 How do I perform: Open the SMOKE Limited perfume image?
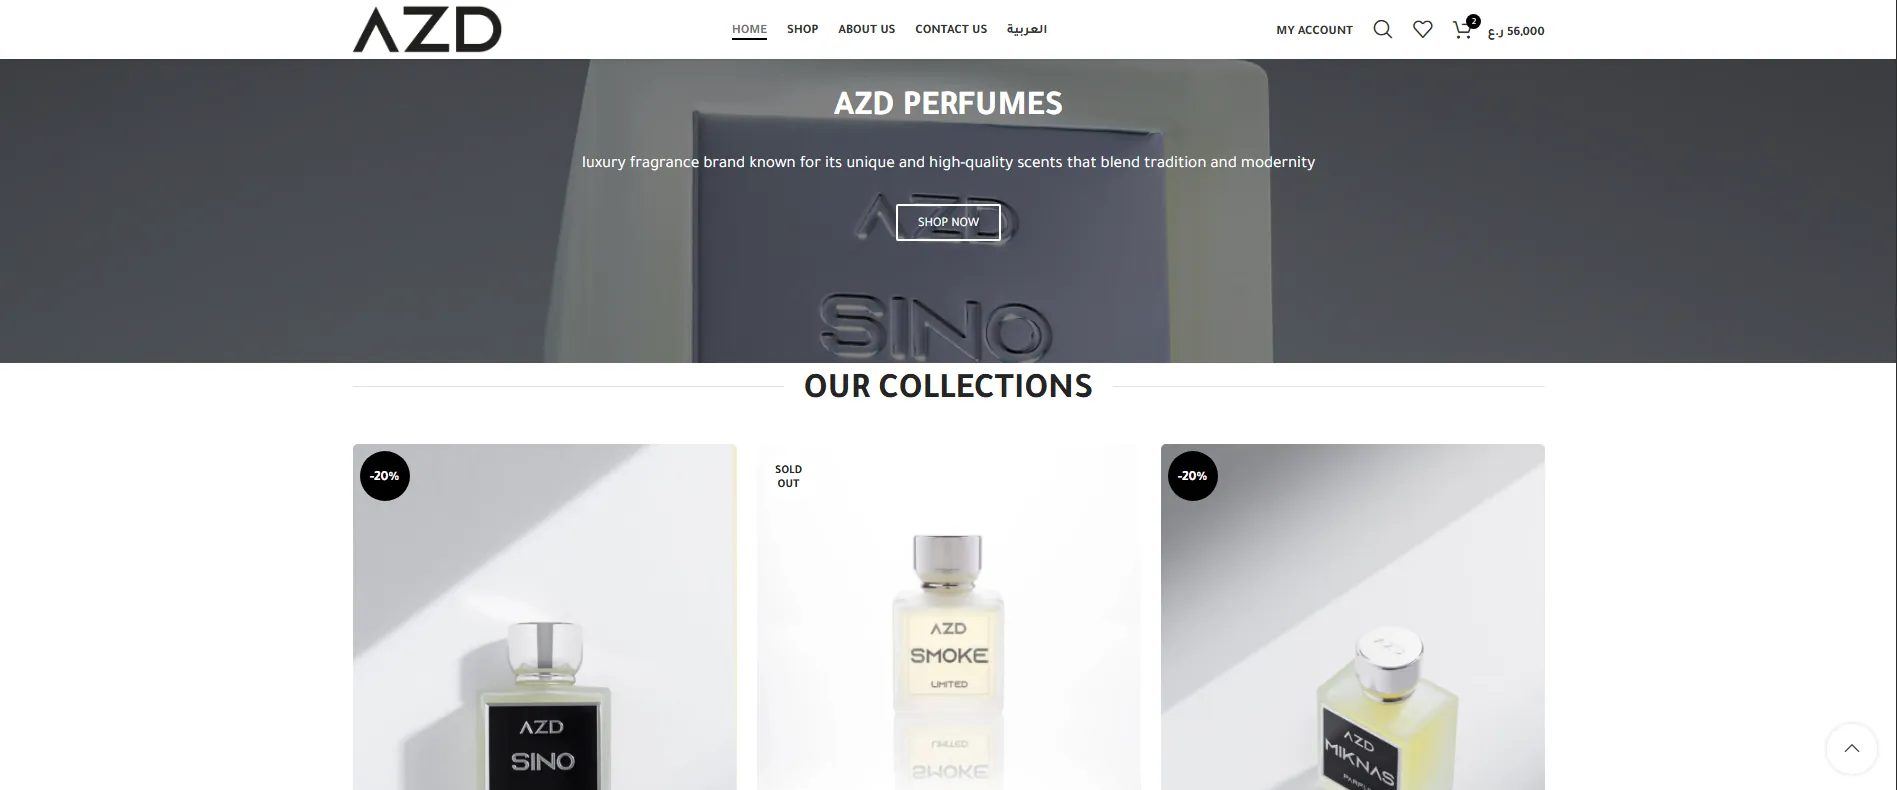pos(948,617)
